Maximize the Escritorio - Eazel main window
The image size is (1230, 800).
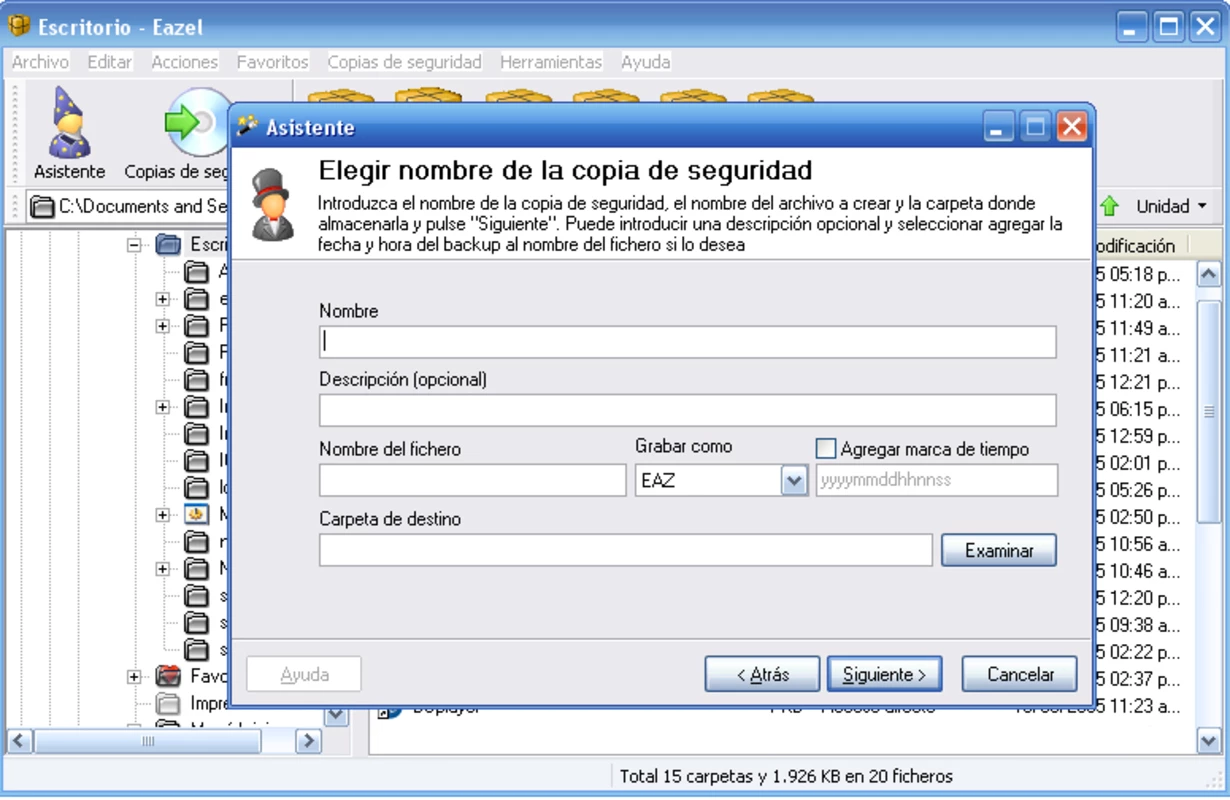(1168, 26)
